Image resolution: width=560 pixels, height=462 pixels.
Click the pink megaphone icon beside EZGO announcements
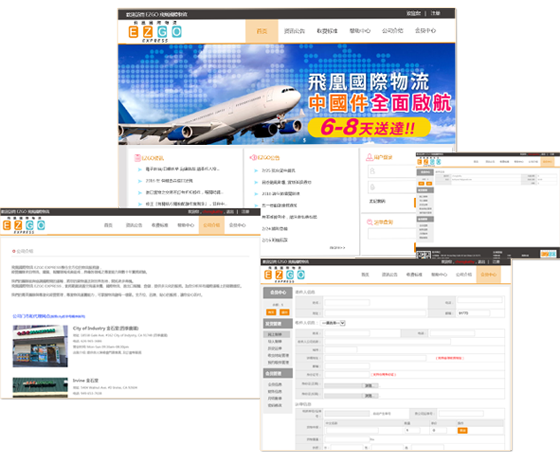pos(253,157)
